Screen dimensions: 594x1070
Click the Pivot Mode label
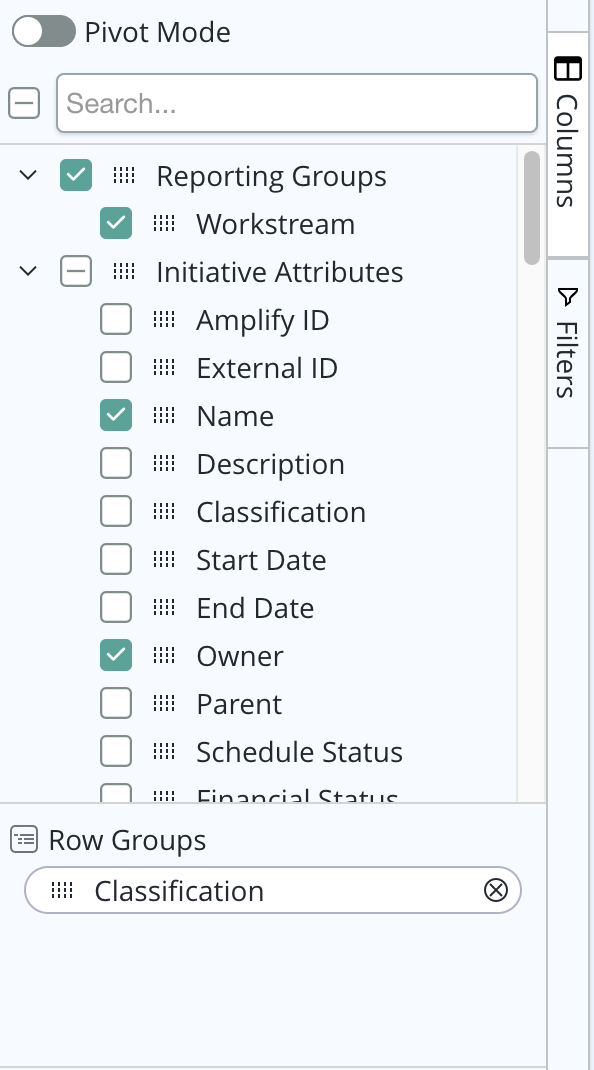point(158,32)
